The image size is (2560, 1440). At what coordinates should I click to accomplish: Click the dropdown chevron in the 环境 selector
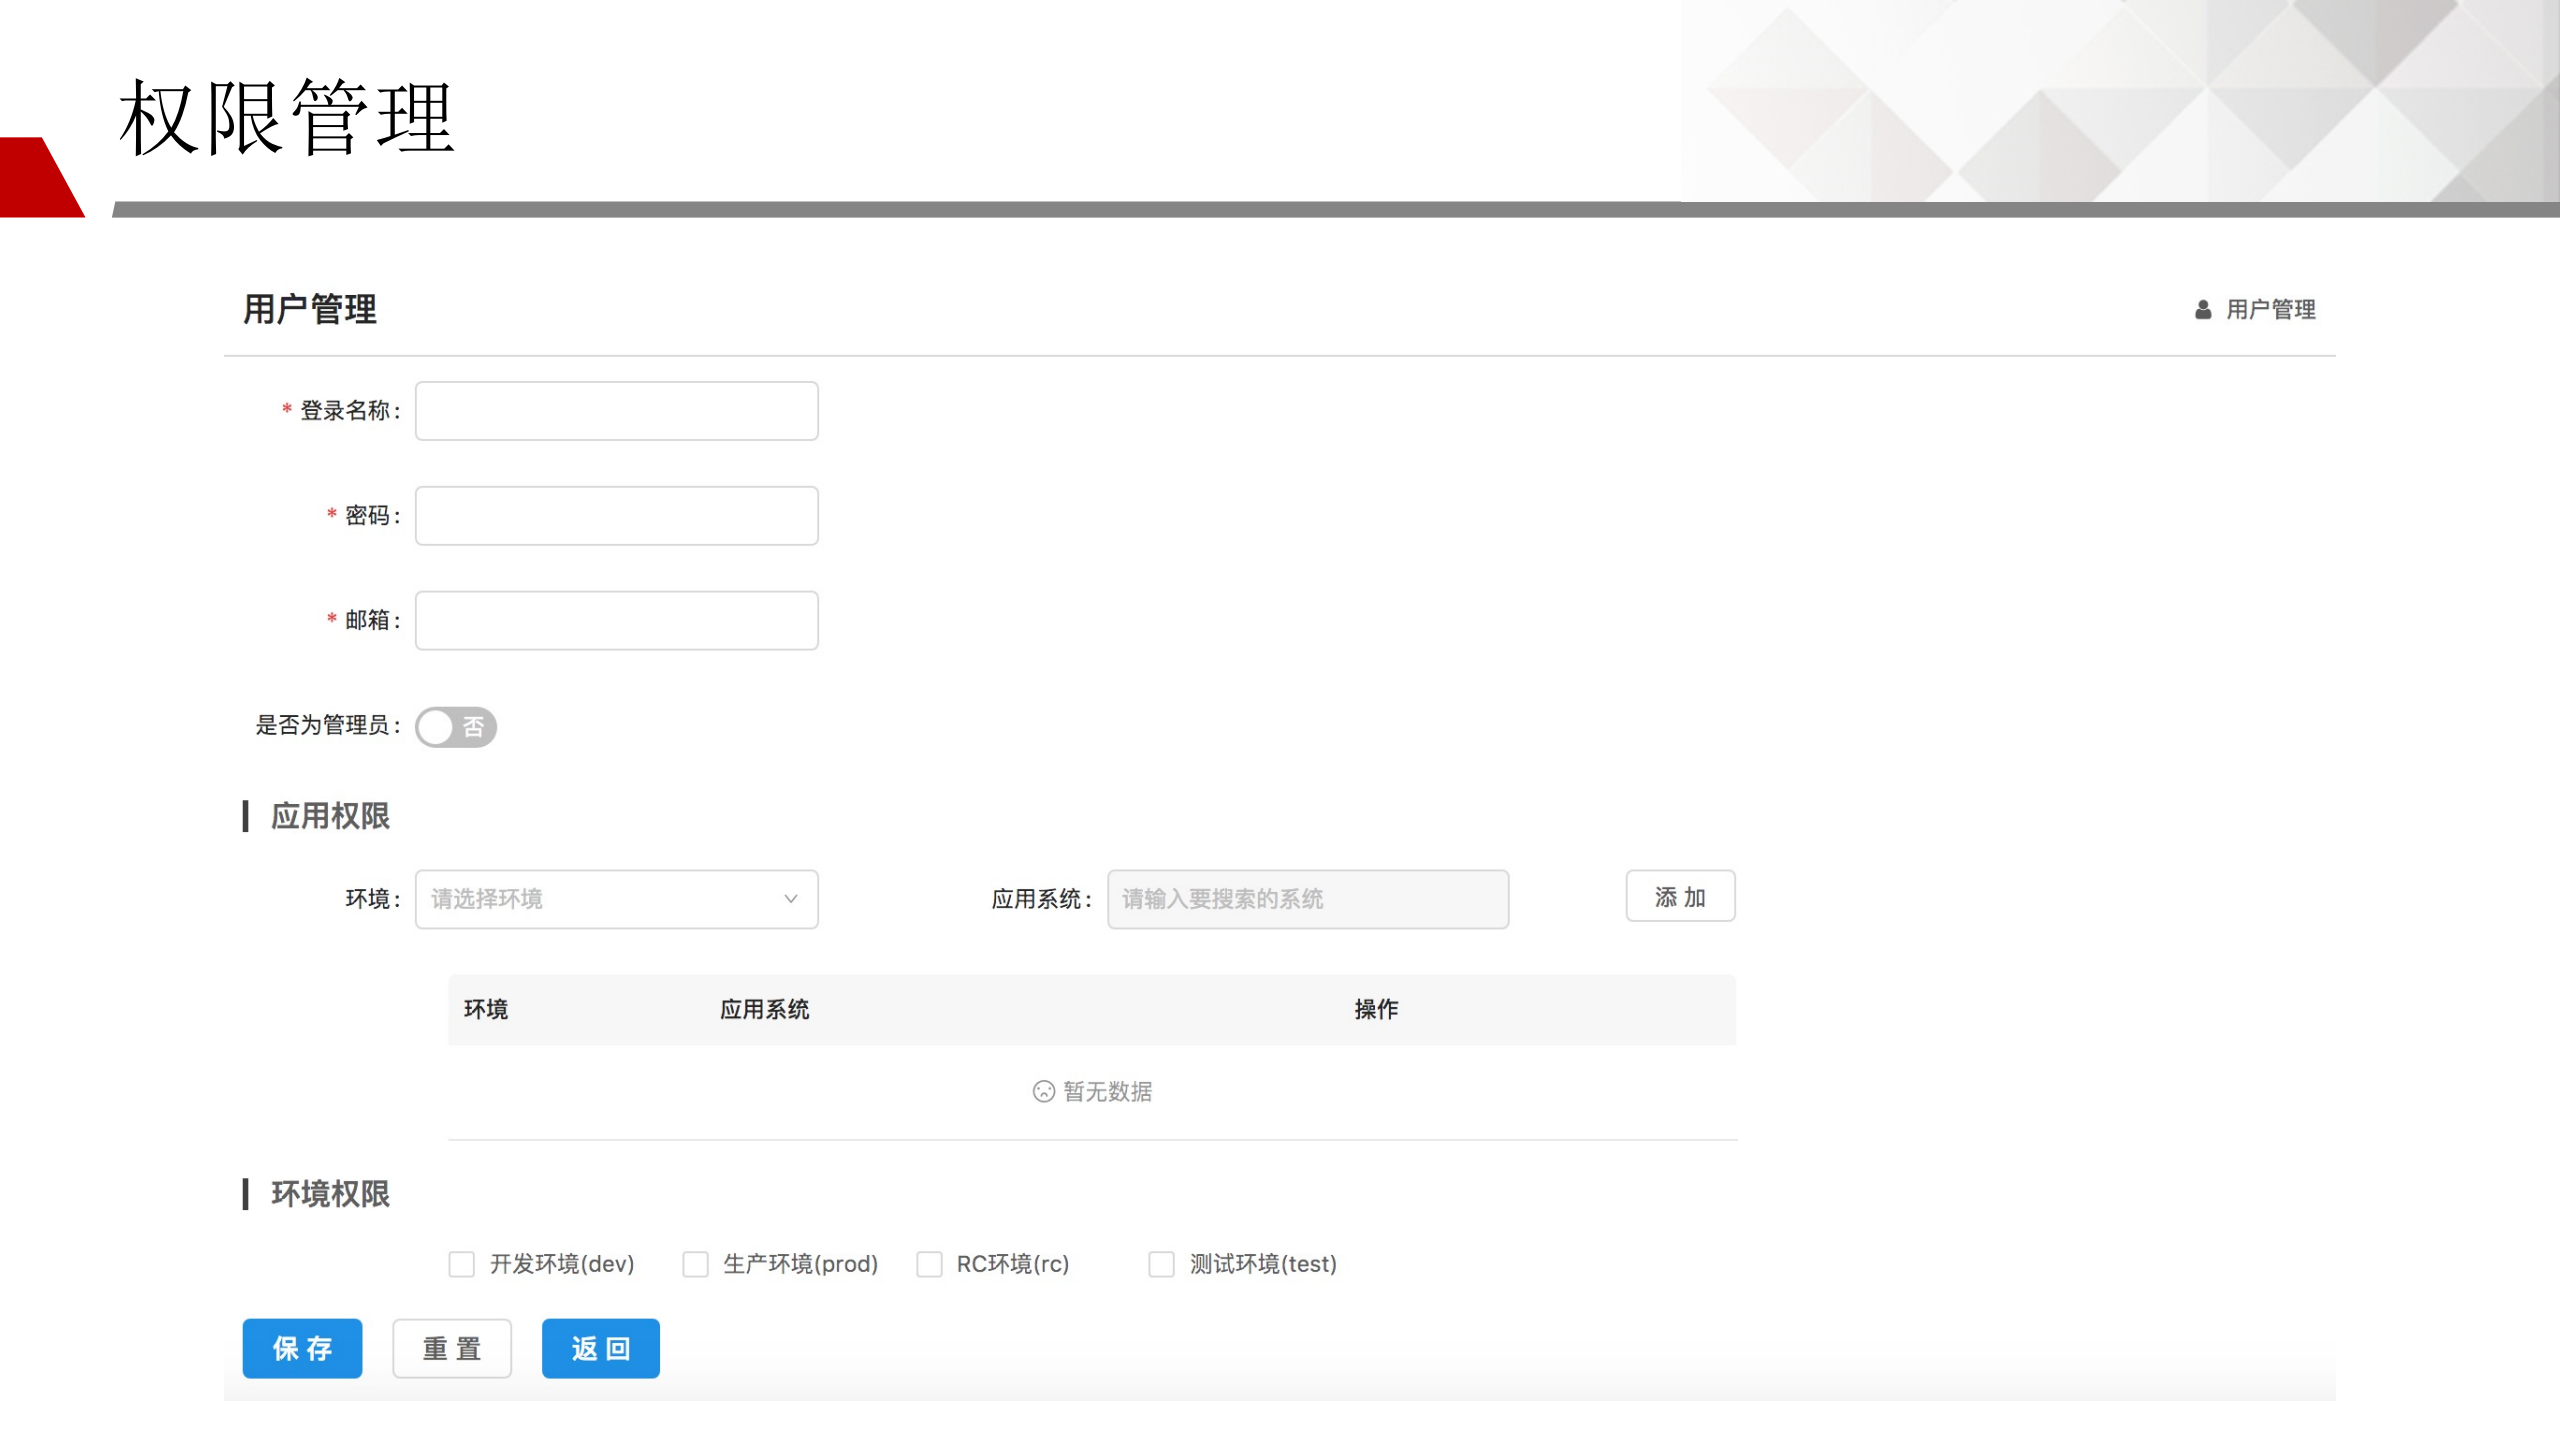point(791,899)
